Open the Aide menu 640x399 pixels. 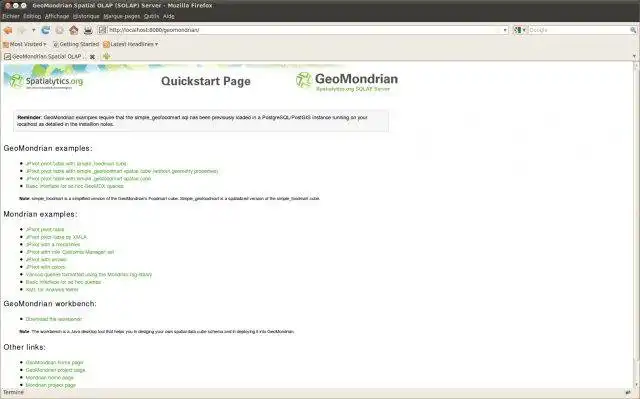169,16
